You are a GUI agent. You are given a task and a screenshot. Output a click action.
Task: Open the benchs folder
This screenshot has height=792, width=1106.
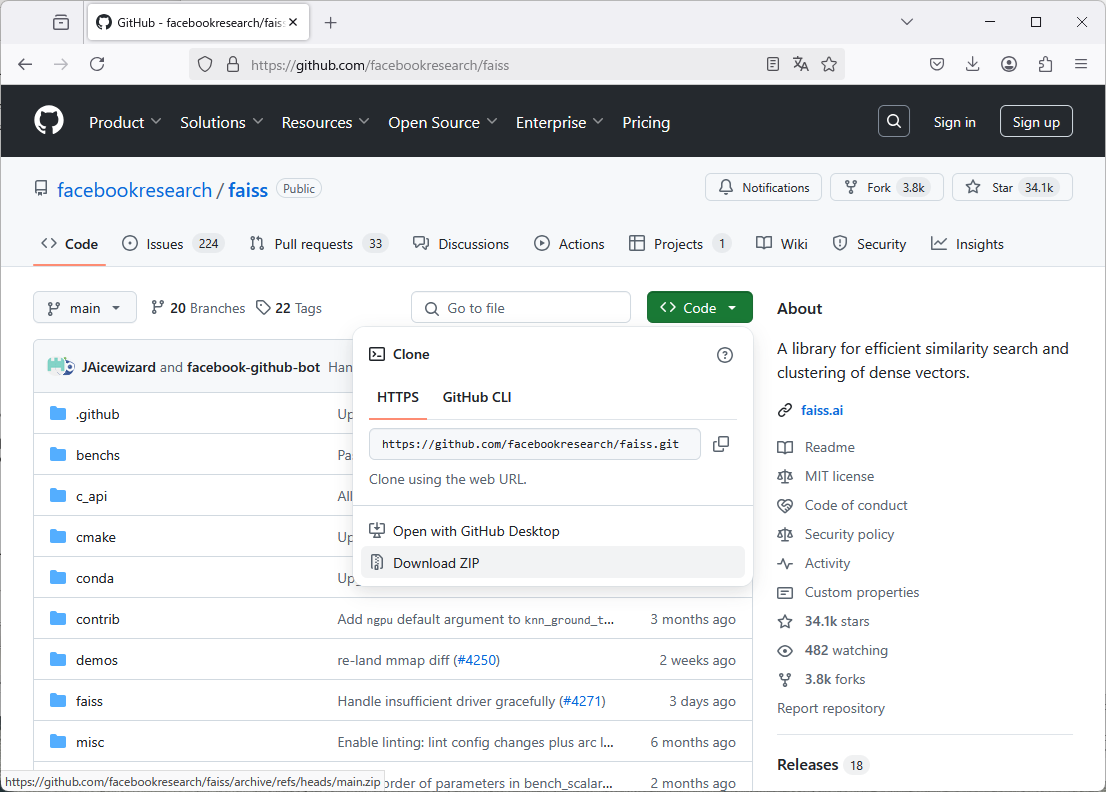point(98,454)
